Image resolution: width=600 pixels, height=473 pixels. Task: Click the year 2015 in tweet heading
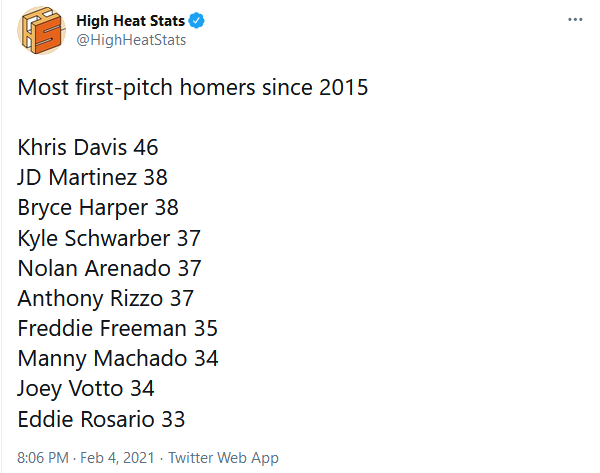pyautogui.click(x=344, y=87)
